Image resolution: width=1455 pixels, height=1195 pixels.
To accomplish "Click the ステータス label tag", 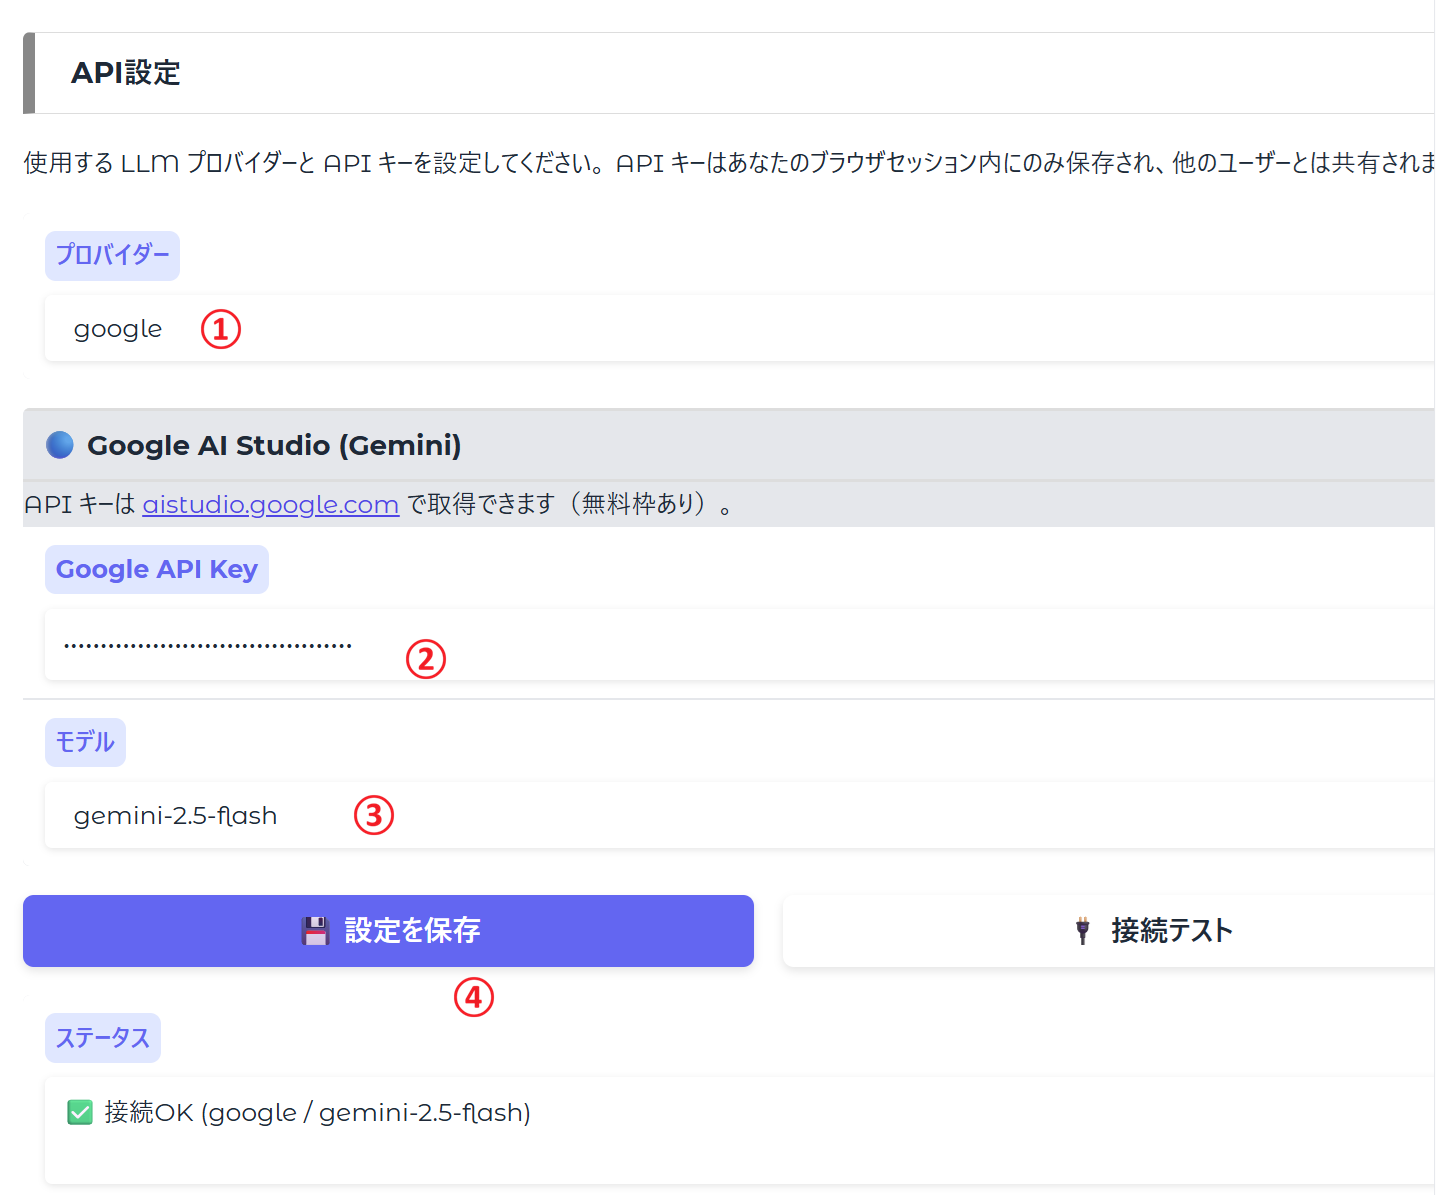I will 102,1038.
